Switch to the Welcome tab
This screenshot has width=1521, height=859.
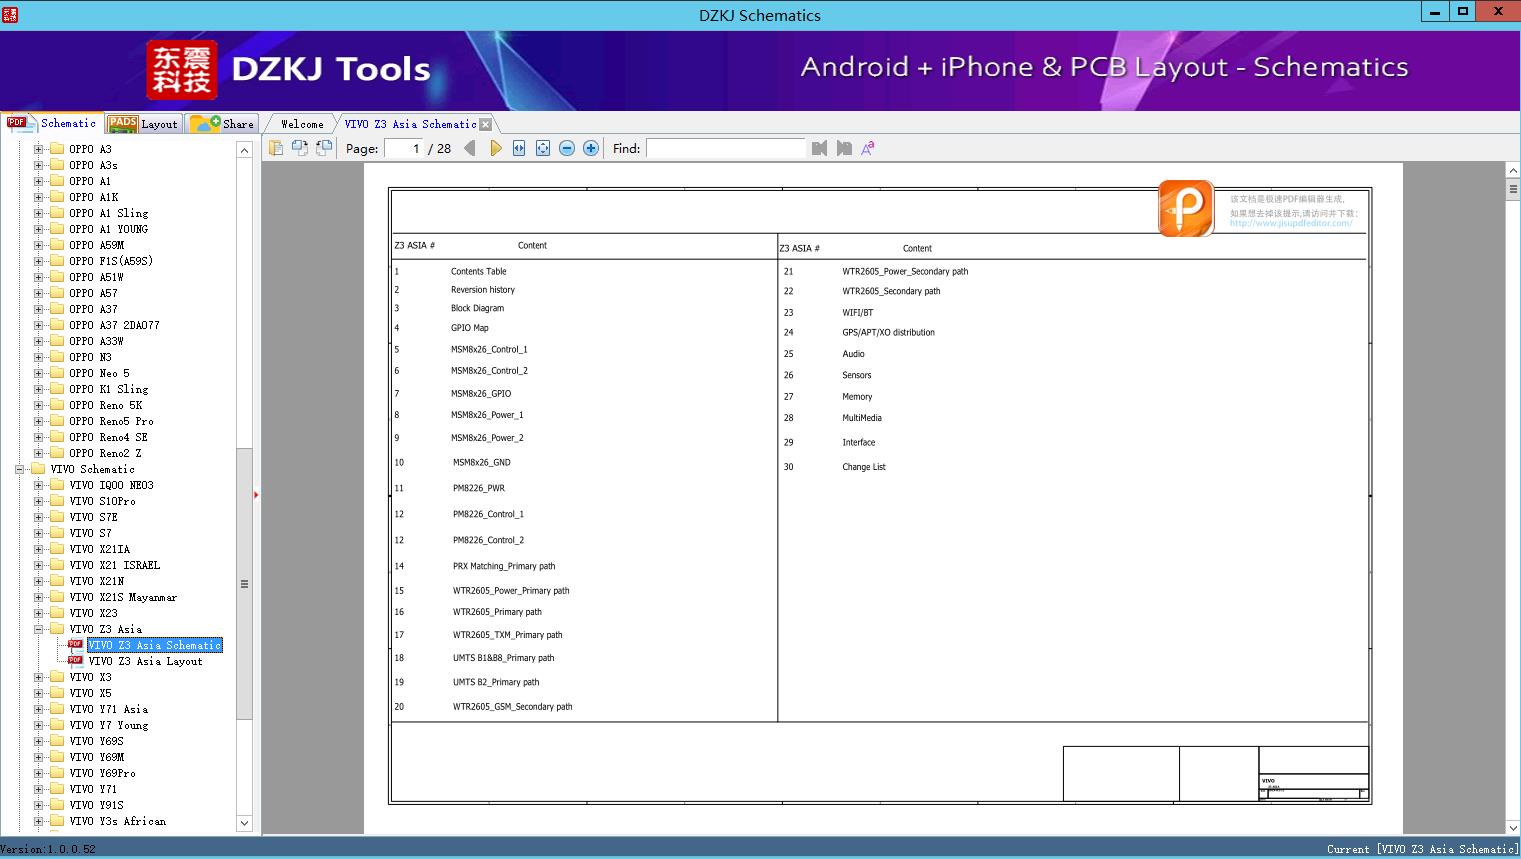click(x=302, y=124)
